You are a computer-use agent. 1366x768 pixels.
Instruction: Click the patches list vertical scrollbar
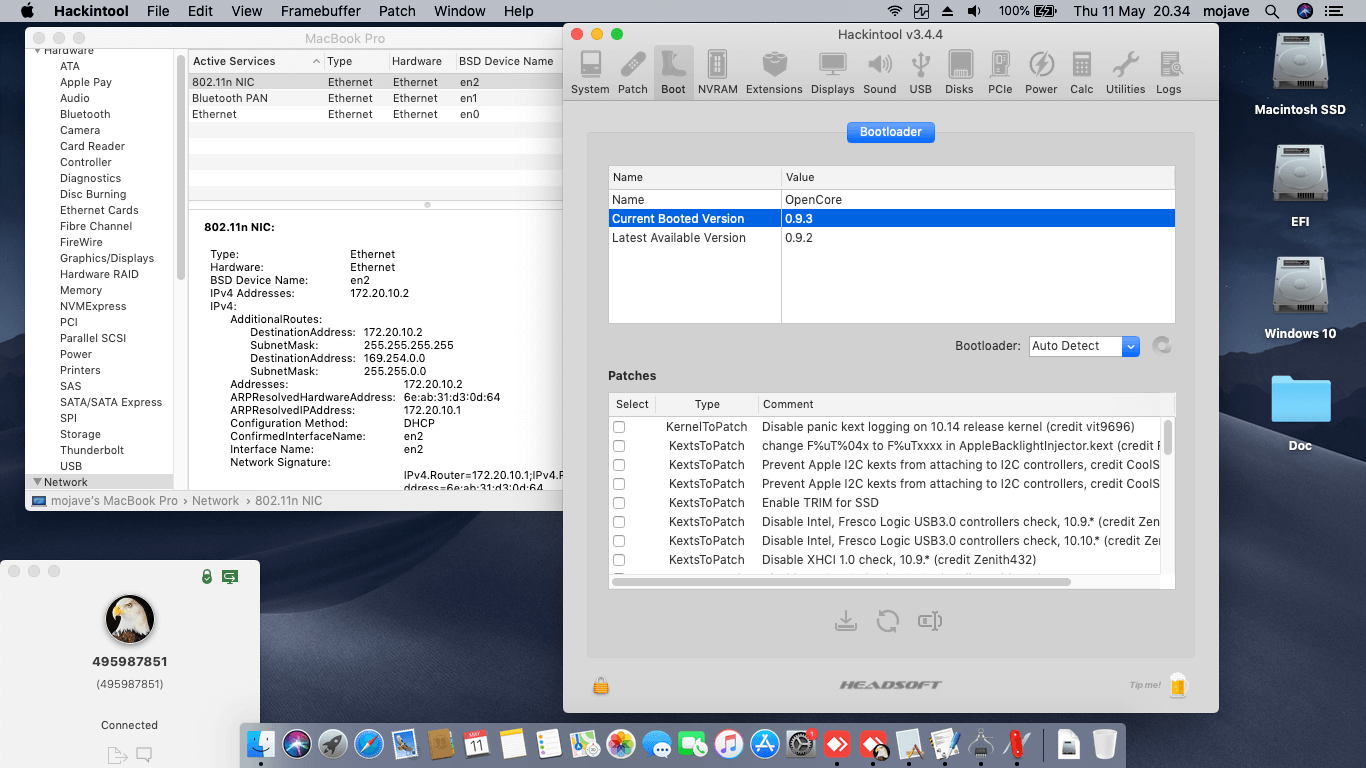1168,436
